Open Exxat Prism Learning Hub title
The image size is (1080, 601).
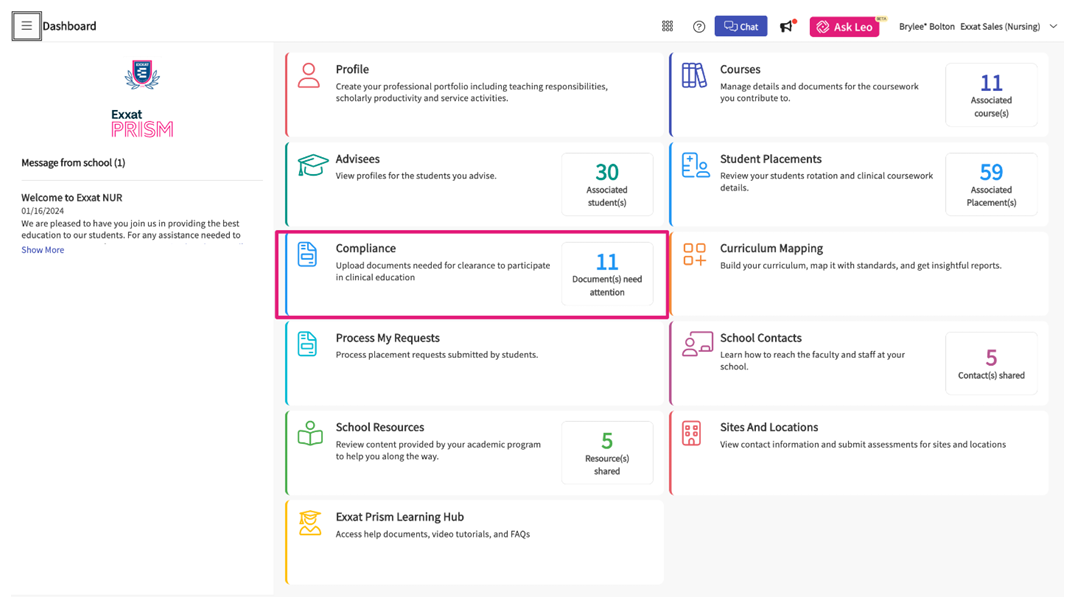point(399,517)
